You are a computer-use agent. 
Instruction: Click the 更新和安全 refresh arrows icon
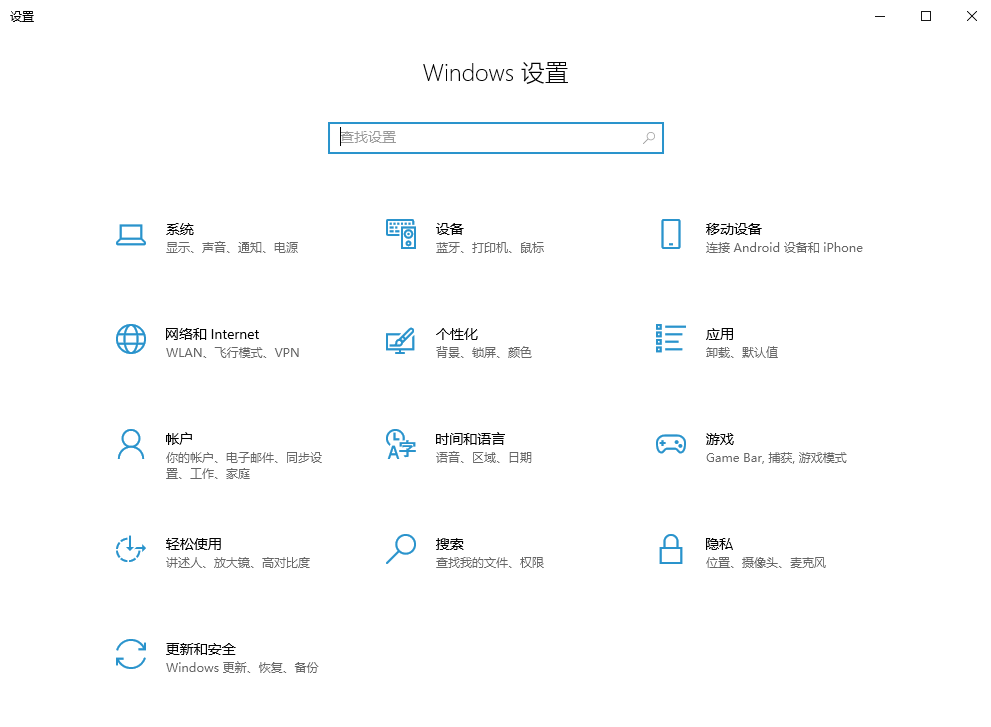click(131, 654)
